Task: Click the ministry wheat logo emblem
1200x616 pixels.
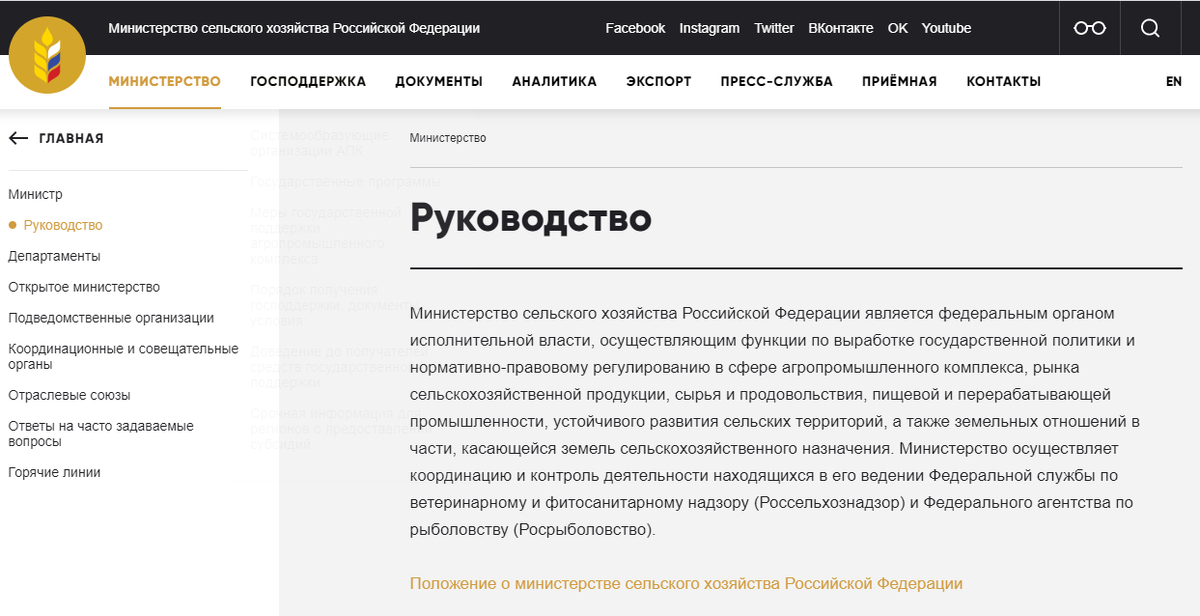Action: point(47,55)
